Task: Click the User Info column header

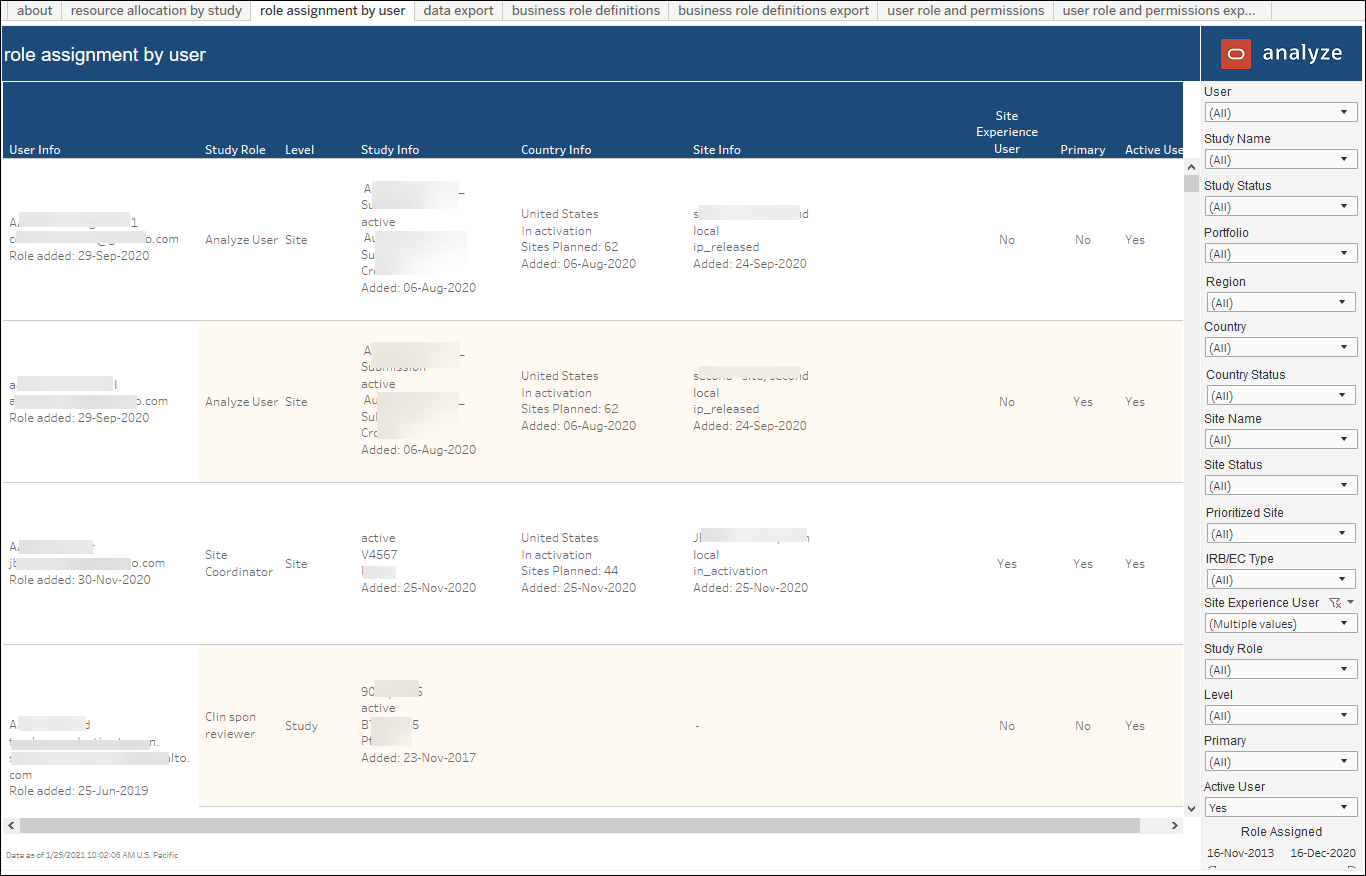Action: (35, 150)
